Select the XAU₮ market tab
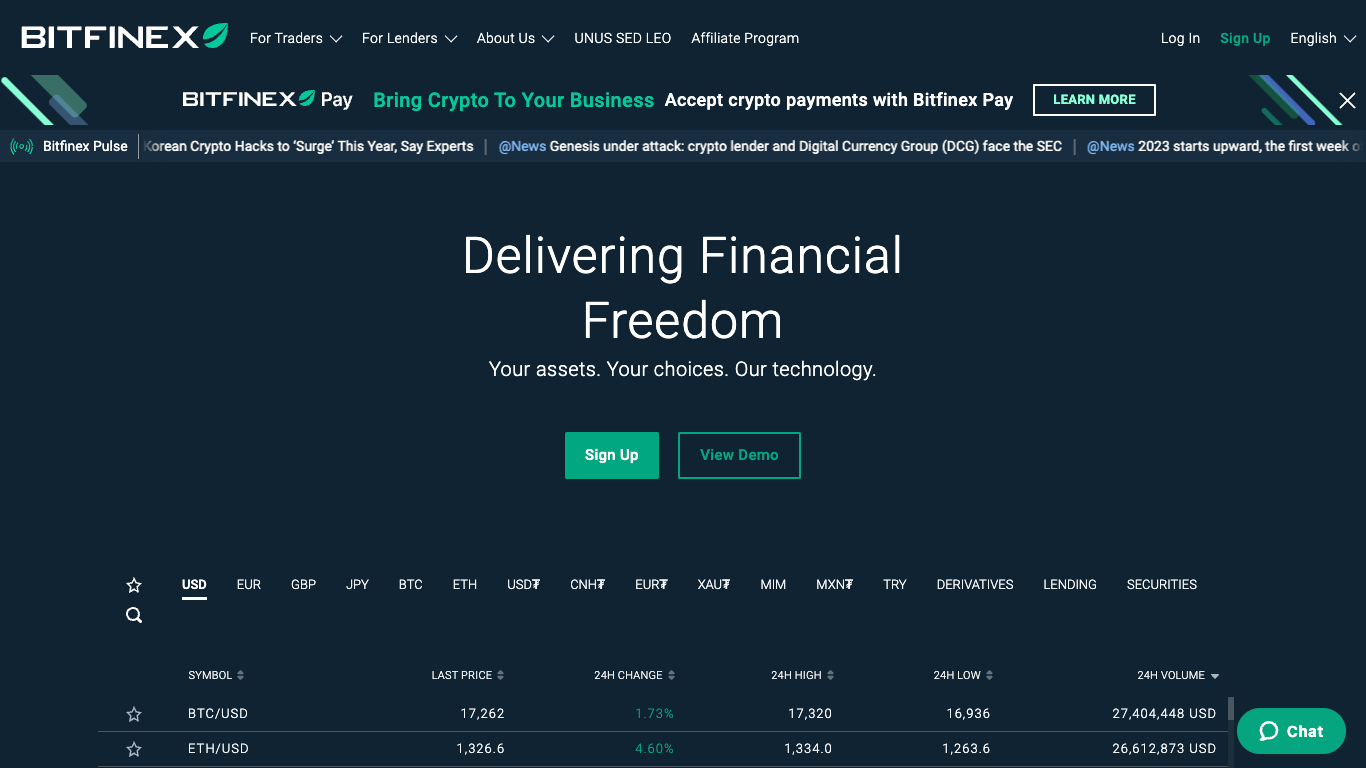Image resolution: width=1366 pixels, height=768 pixels. [714, 585]
